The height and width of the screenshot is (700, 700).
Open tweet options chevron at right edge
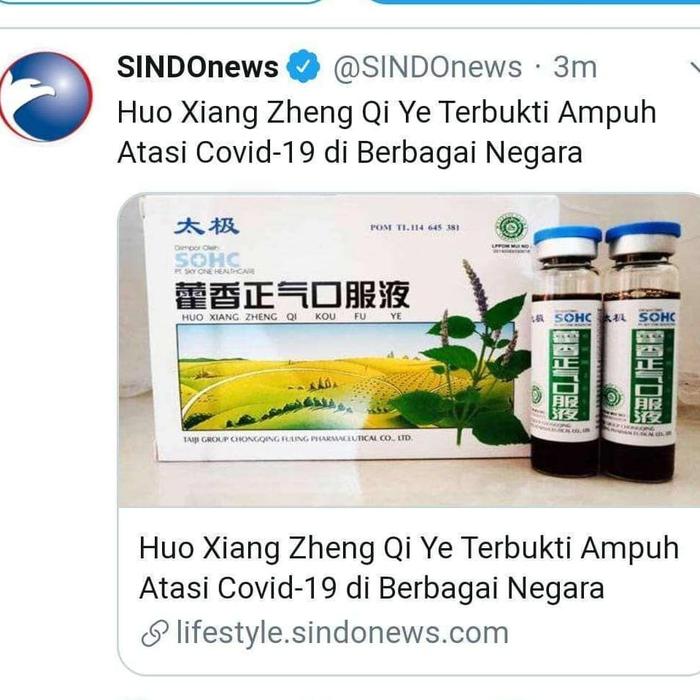[x=695, y=68]
